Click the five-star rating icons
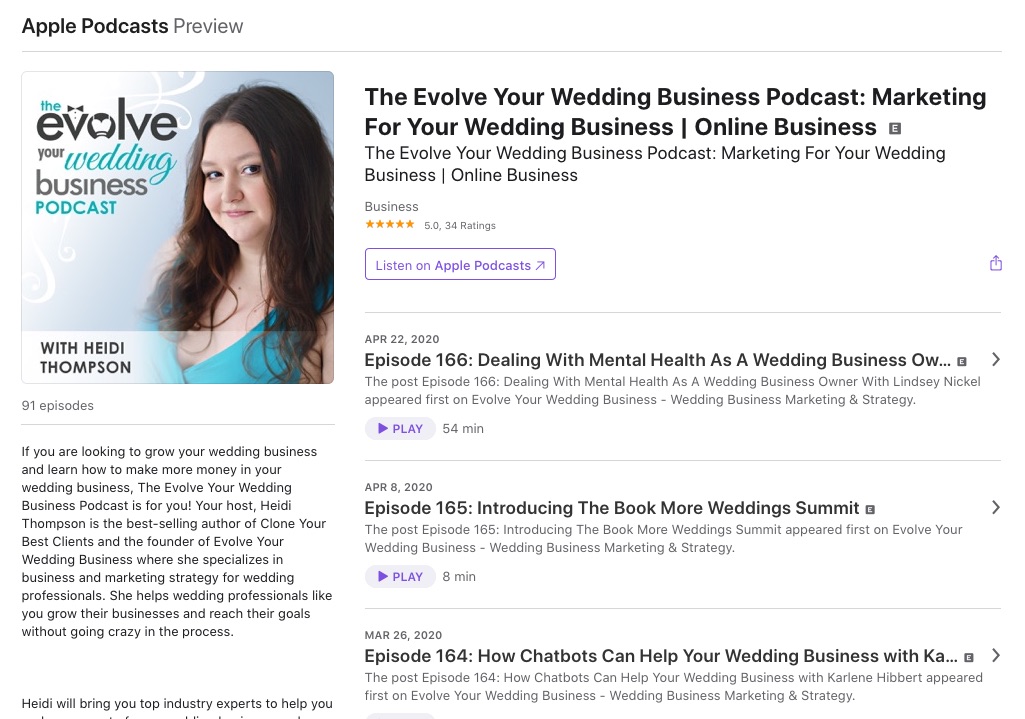 point(390,225)
